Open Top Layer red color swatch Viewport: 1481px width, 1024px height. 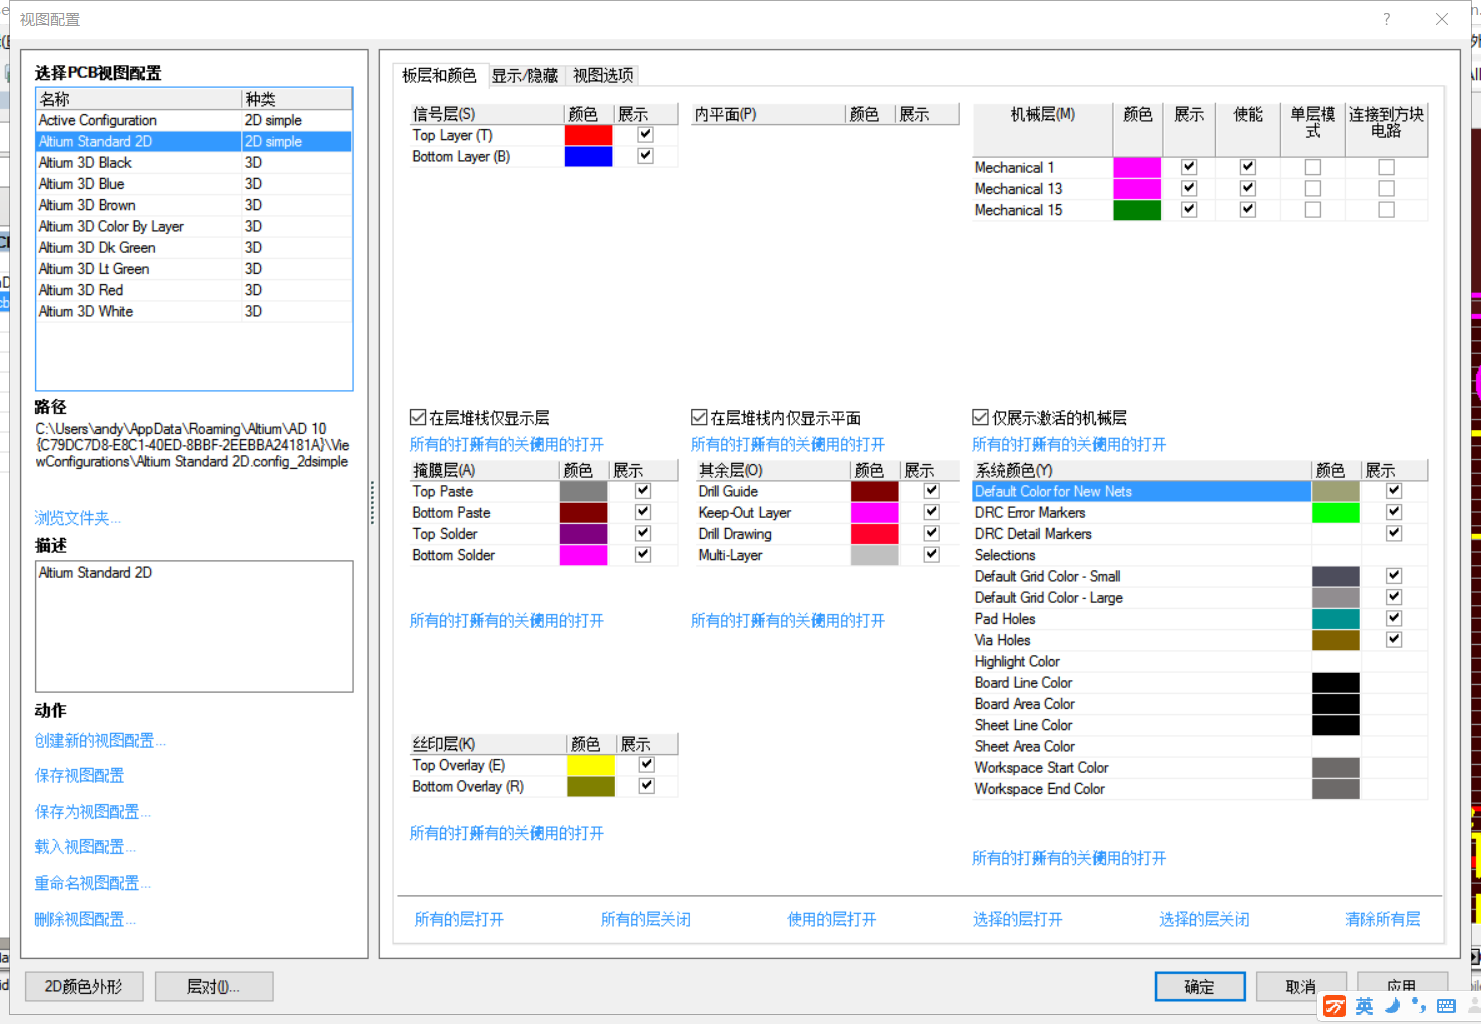tap(588, 135)
